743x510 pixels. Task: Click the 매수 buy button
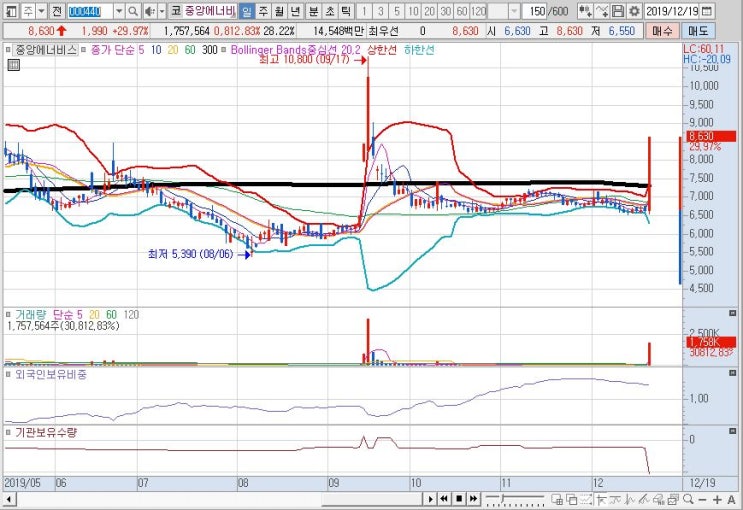[x=662, y=31]
